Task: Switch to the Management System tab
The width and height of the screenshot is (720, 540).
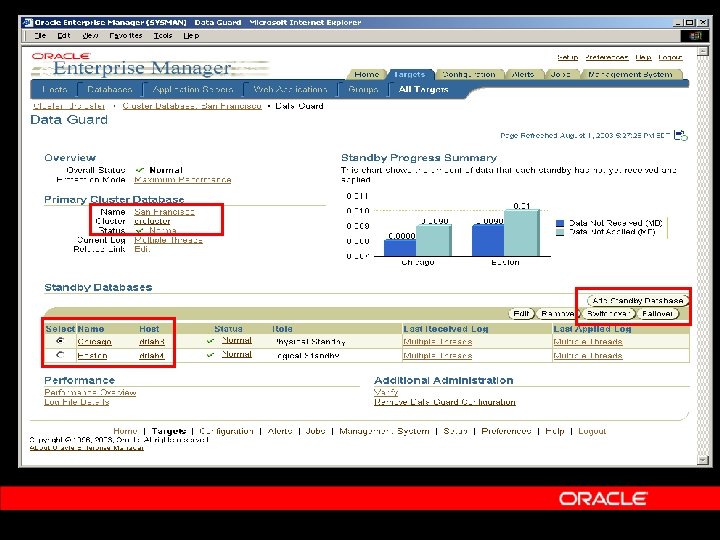Action: [630, 74]
